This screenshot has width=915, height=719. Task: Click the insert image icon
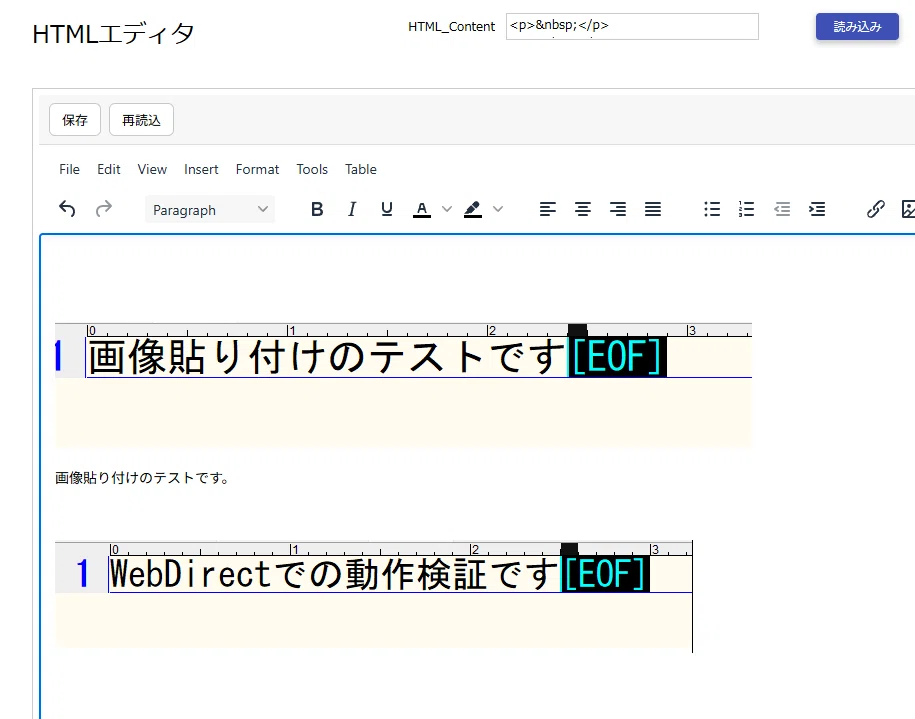(x=908, y=209)
